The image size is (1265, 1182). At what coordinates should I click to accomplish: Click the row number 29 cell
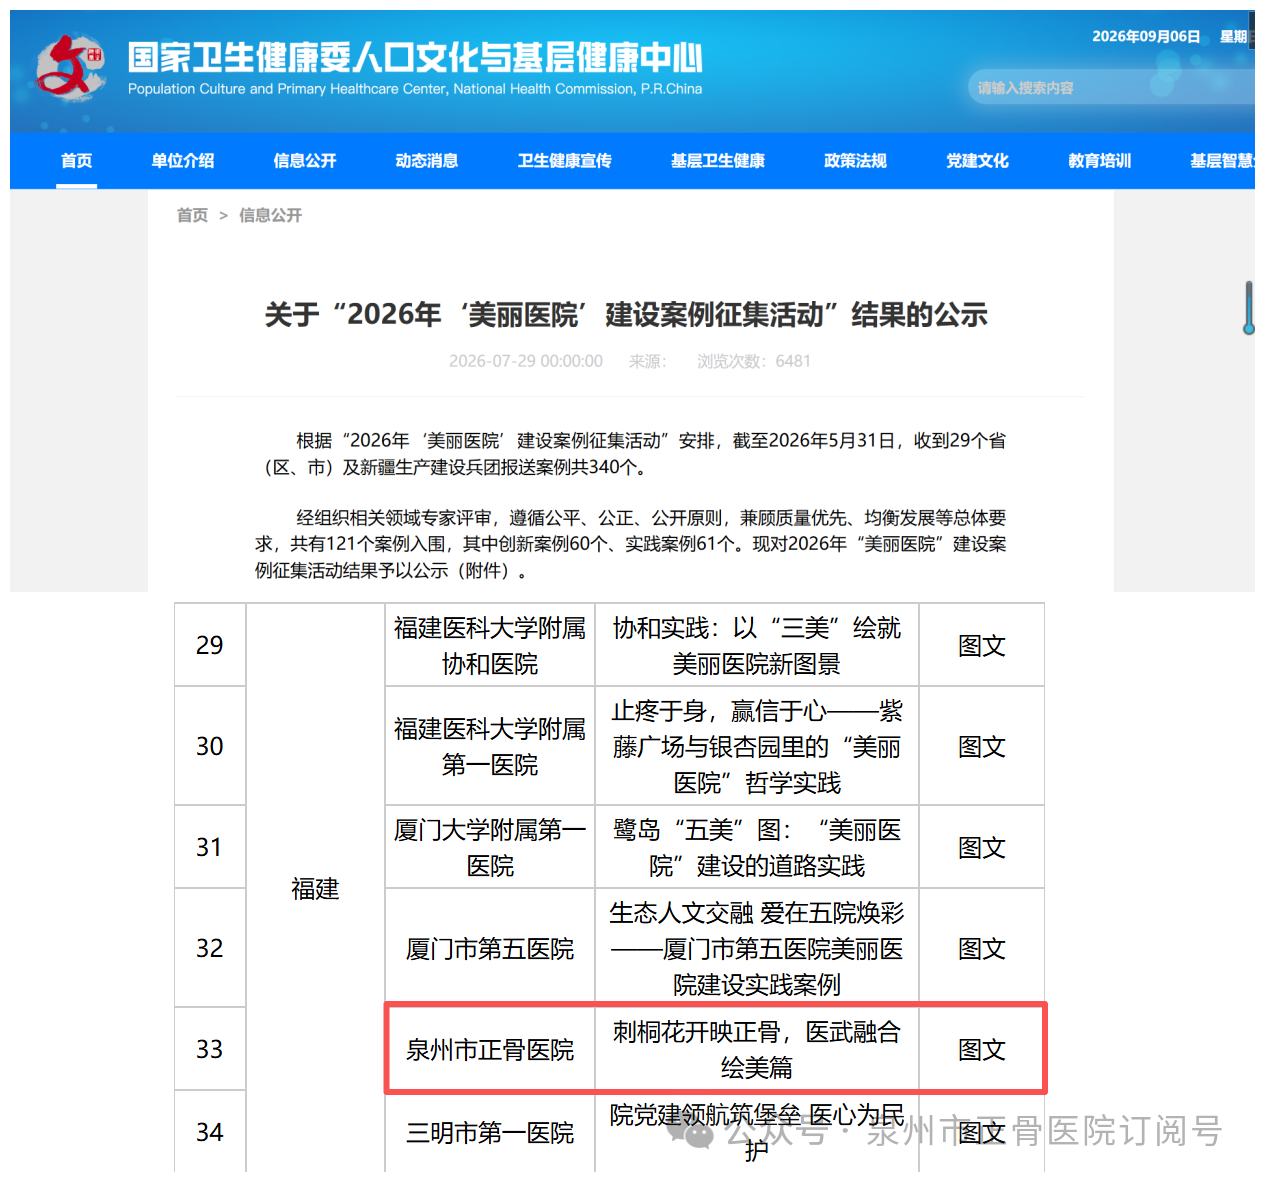coord(210,645)
